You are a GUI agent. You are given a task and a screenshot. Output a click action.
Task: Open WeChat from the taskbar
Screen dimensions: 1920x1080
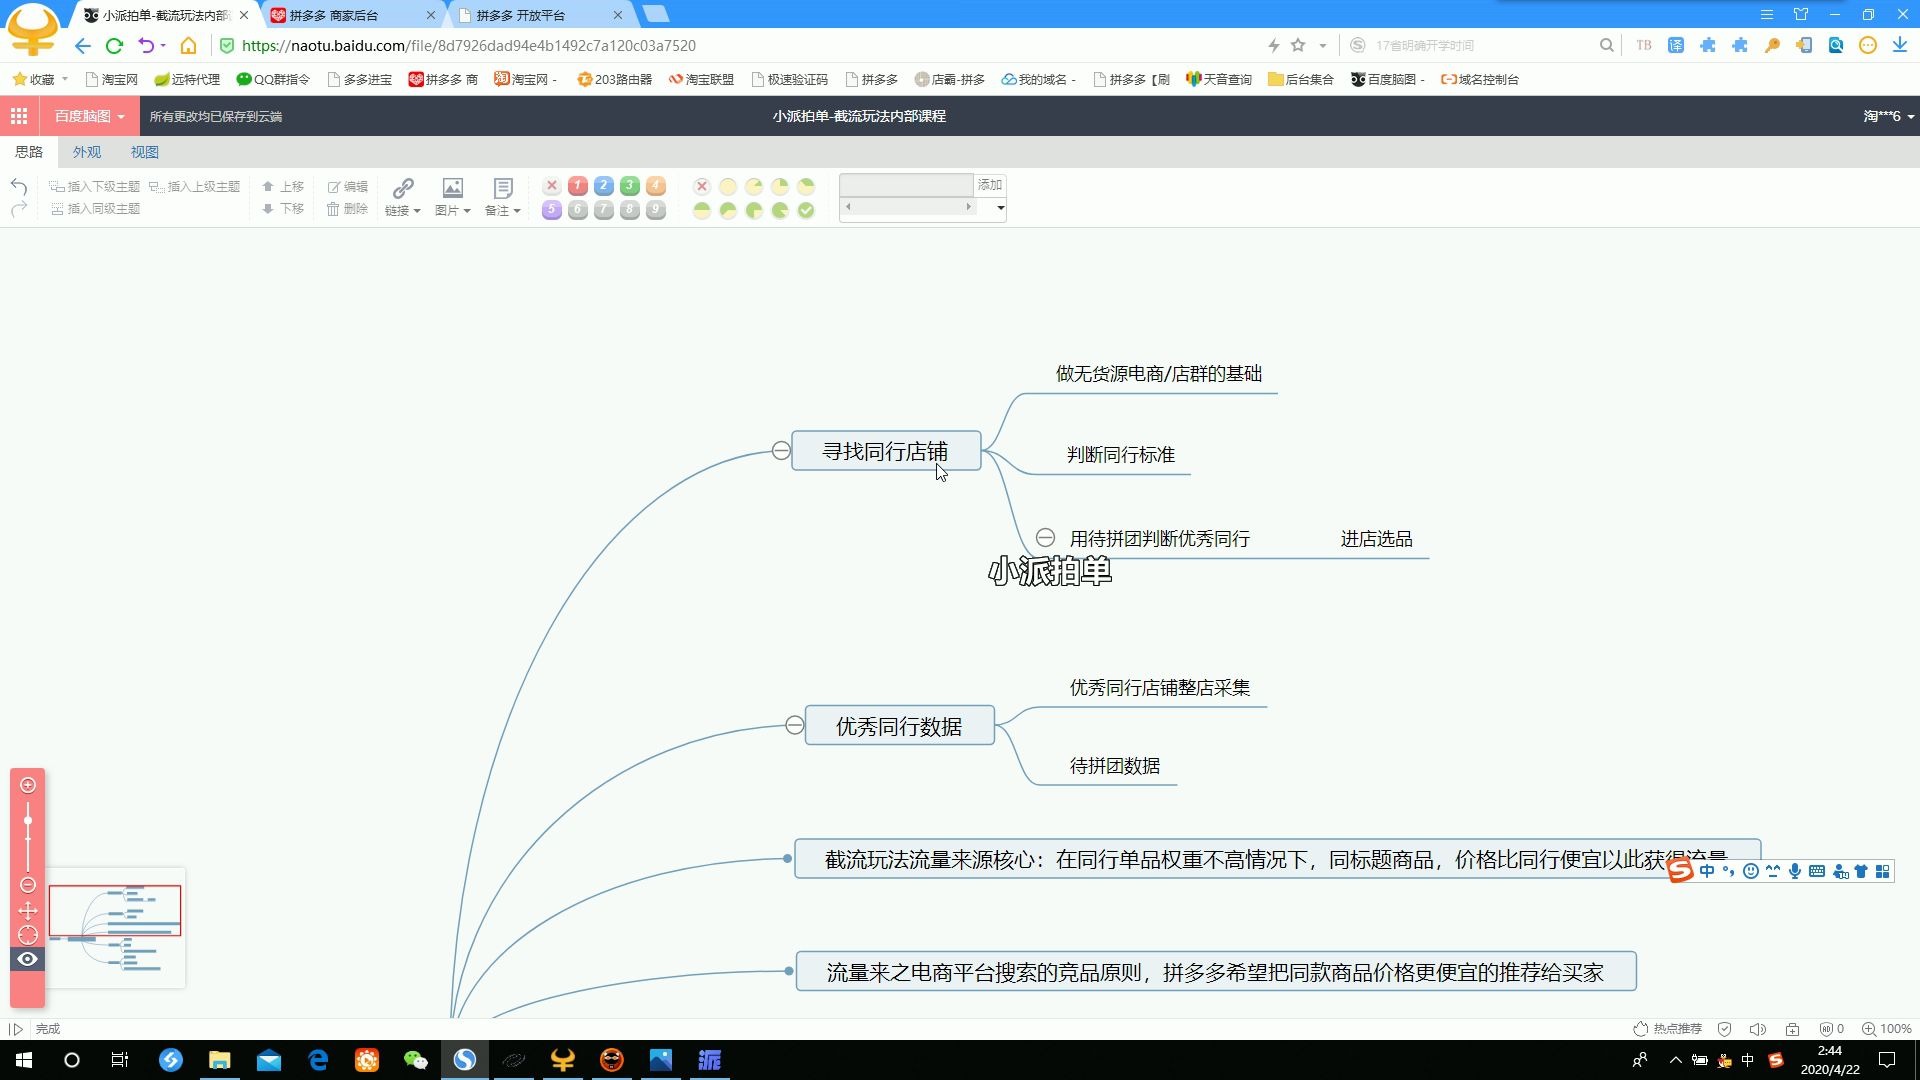pos(415,1060)
